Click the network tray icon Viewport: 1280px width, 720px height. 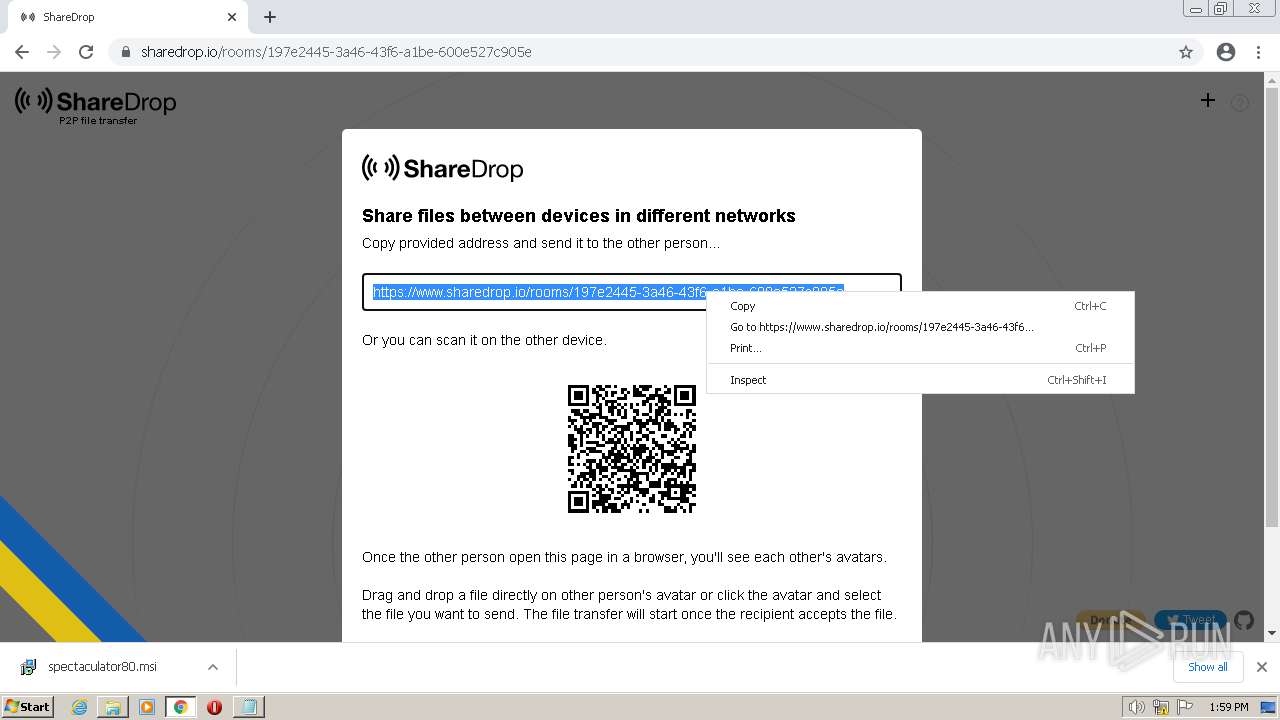point(1160,707)
